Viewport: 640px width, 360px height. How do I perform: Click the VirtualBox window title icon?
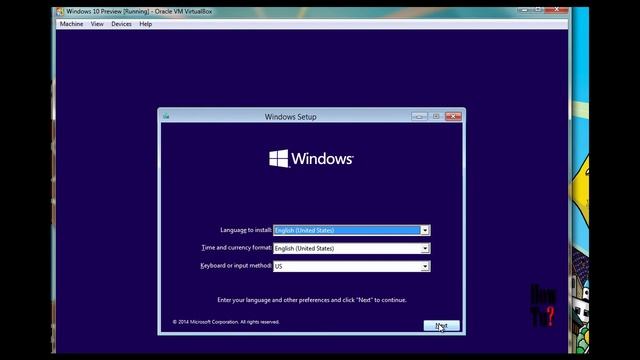[60, 11]
